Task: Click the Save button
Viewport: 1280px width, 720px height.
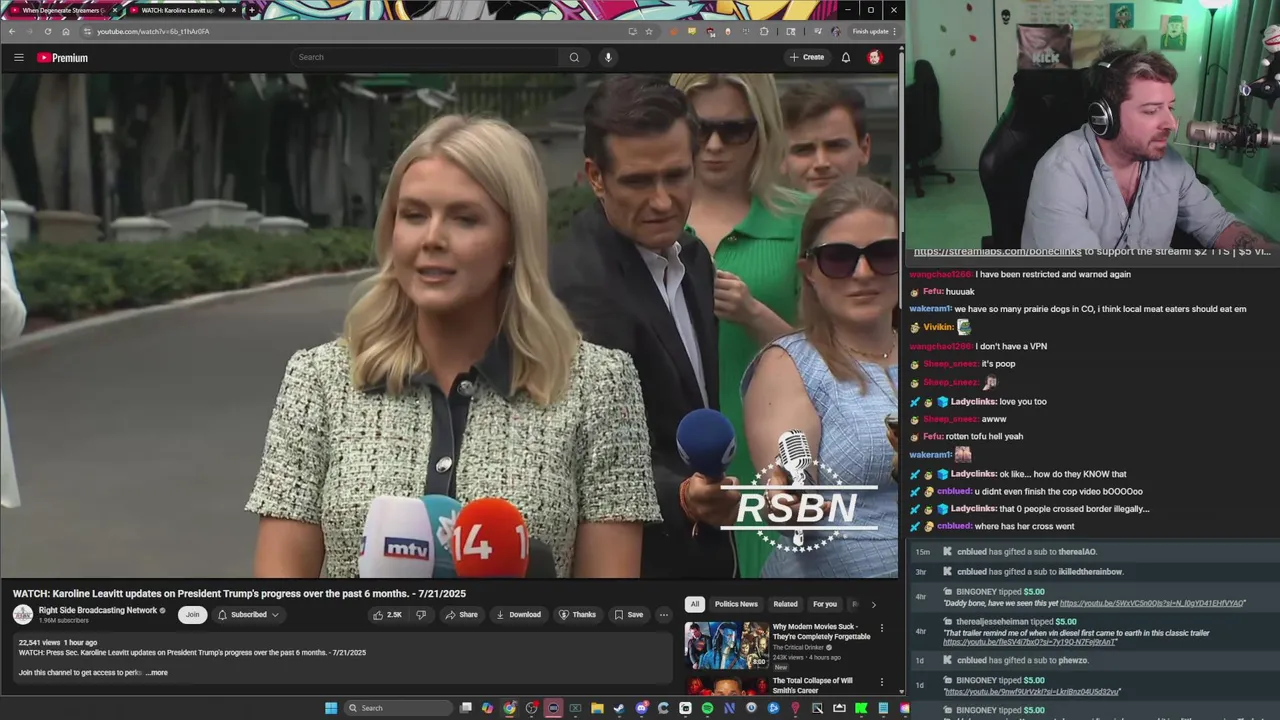Action: [629, 615]
